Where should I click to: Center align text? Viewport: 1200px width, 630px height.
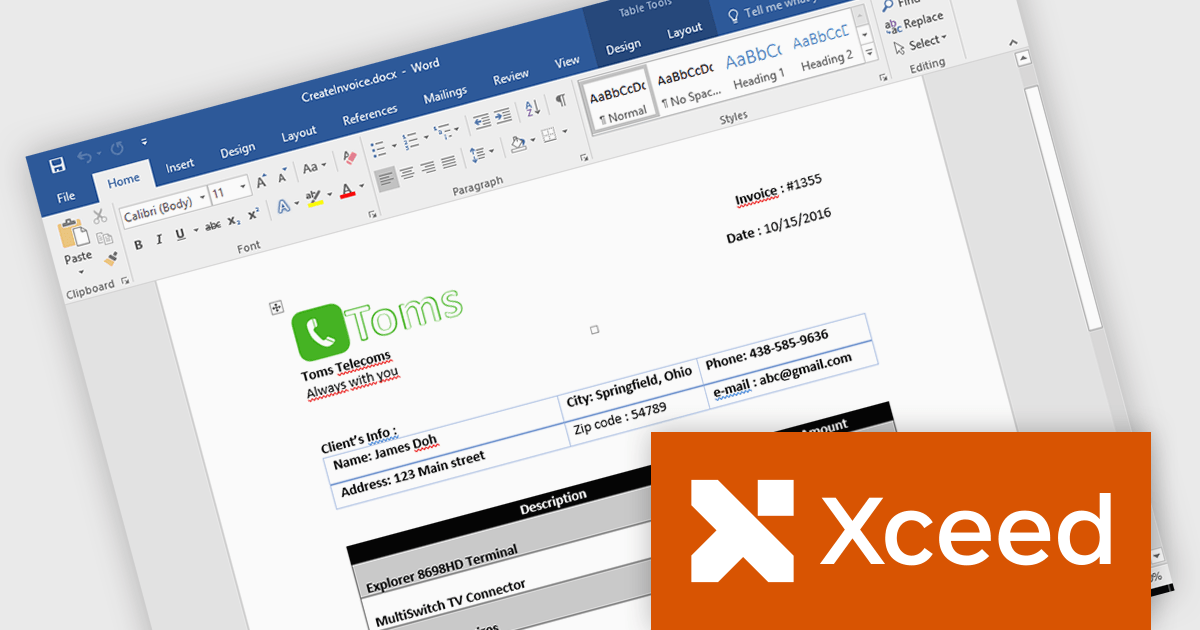coord(407,171)
